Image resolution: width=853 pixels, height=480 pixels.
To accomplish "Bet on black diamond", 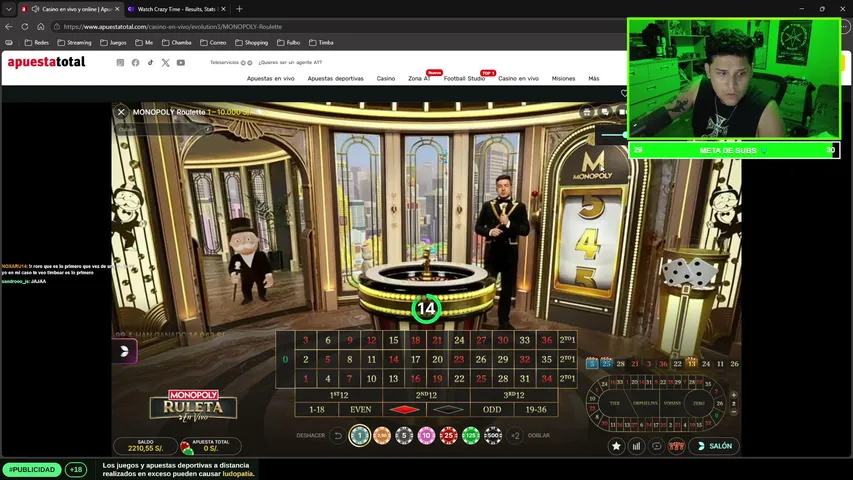I will [448, 410].
